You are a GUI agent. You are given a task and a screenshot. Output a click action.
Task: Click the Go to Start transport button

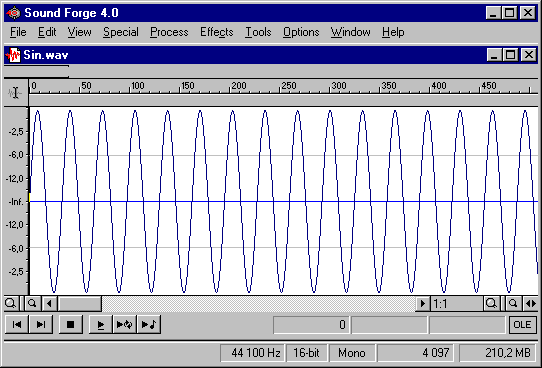tap(17, 324)
